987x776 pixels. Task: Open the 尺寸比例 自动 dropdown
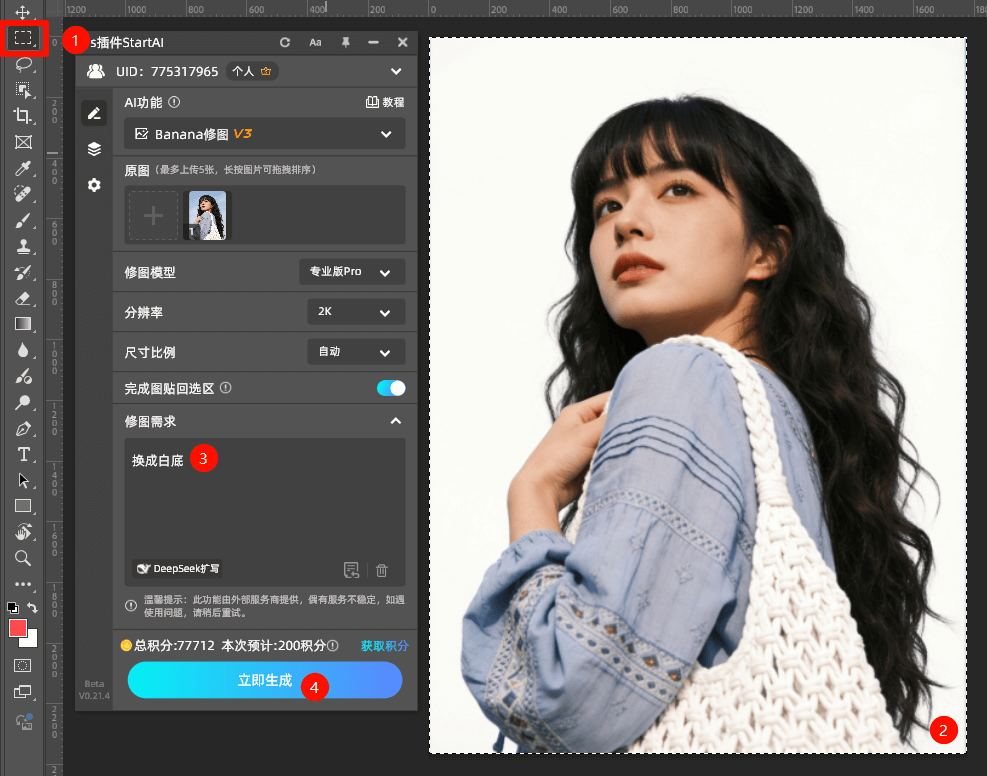356,351
